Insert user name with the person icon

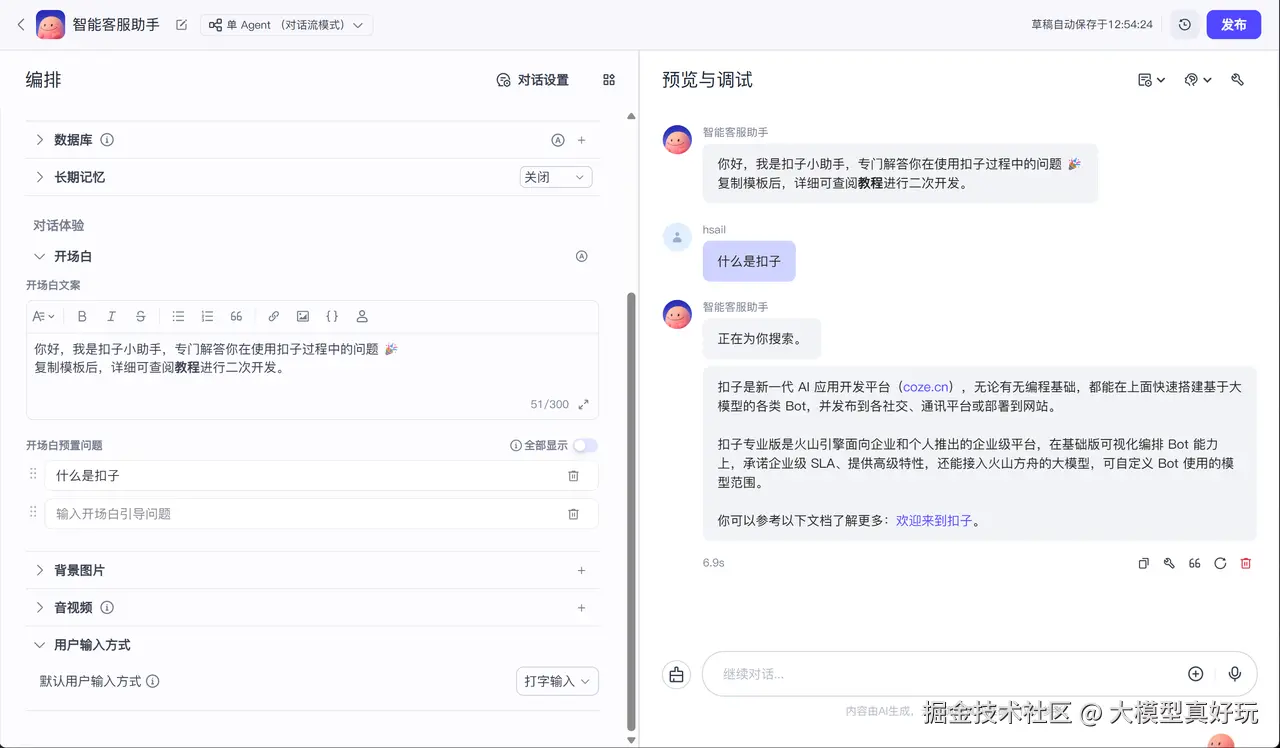pyautogui.click(x=362, y=316)
